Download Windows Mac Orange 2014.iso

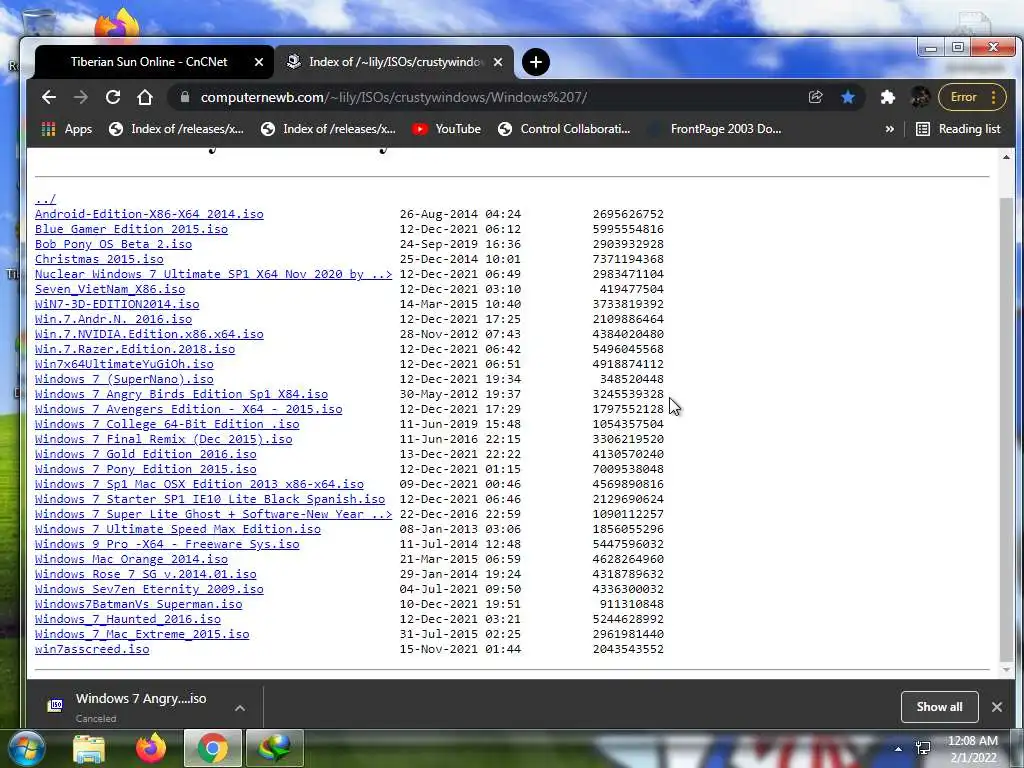(131, 560)
